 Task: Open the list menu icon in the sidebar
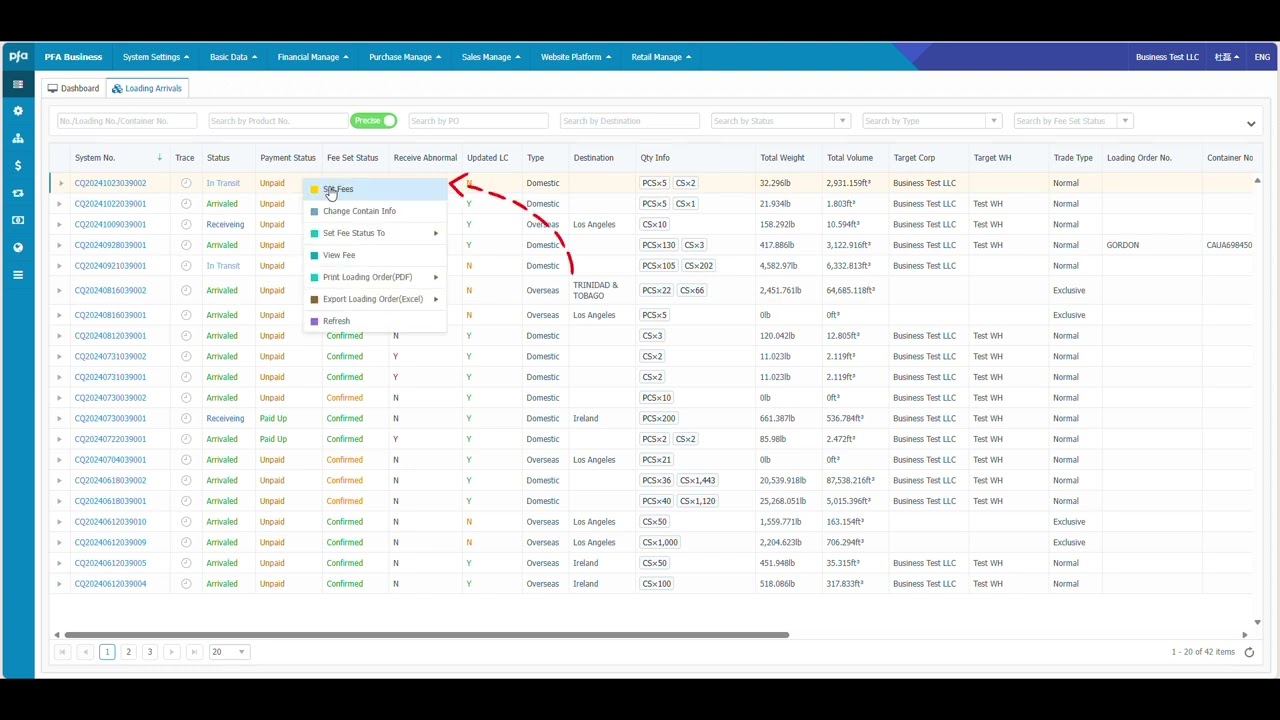coord(18,84)
